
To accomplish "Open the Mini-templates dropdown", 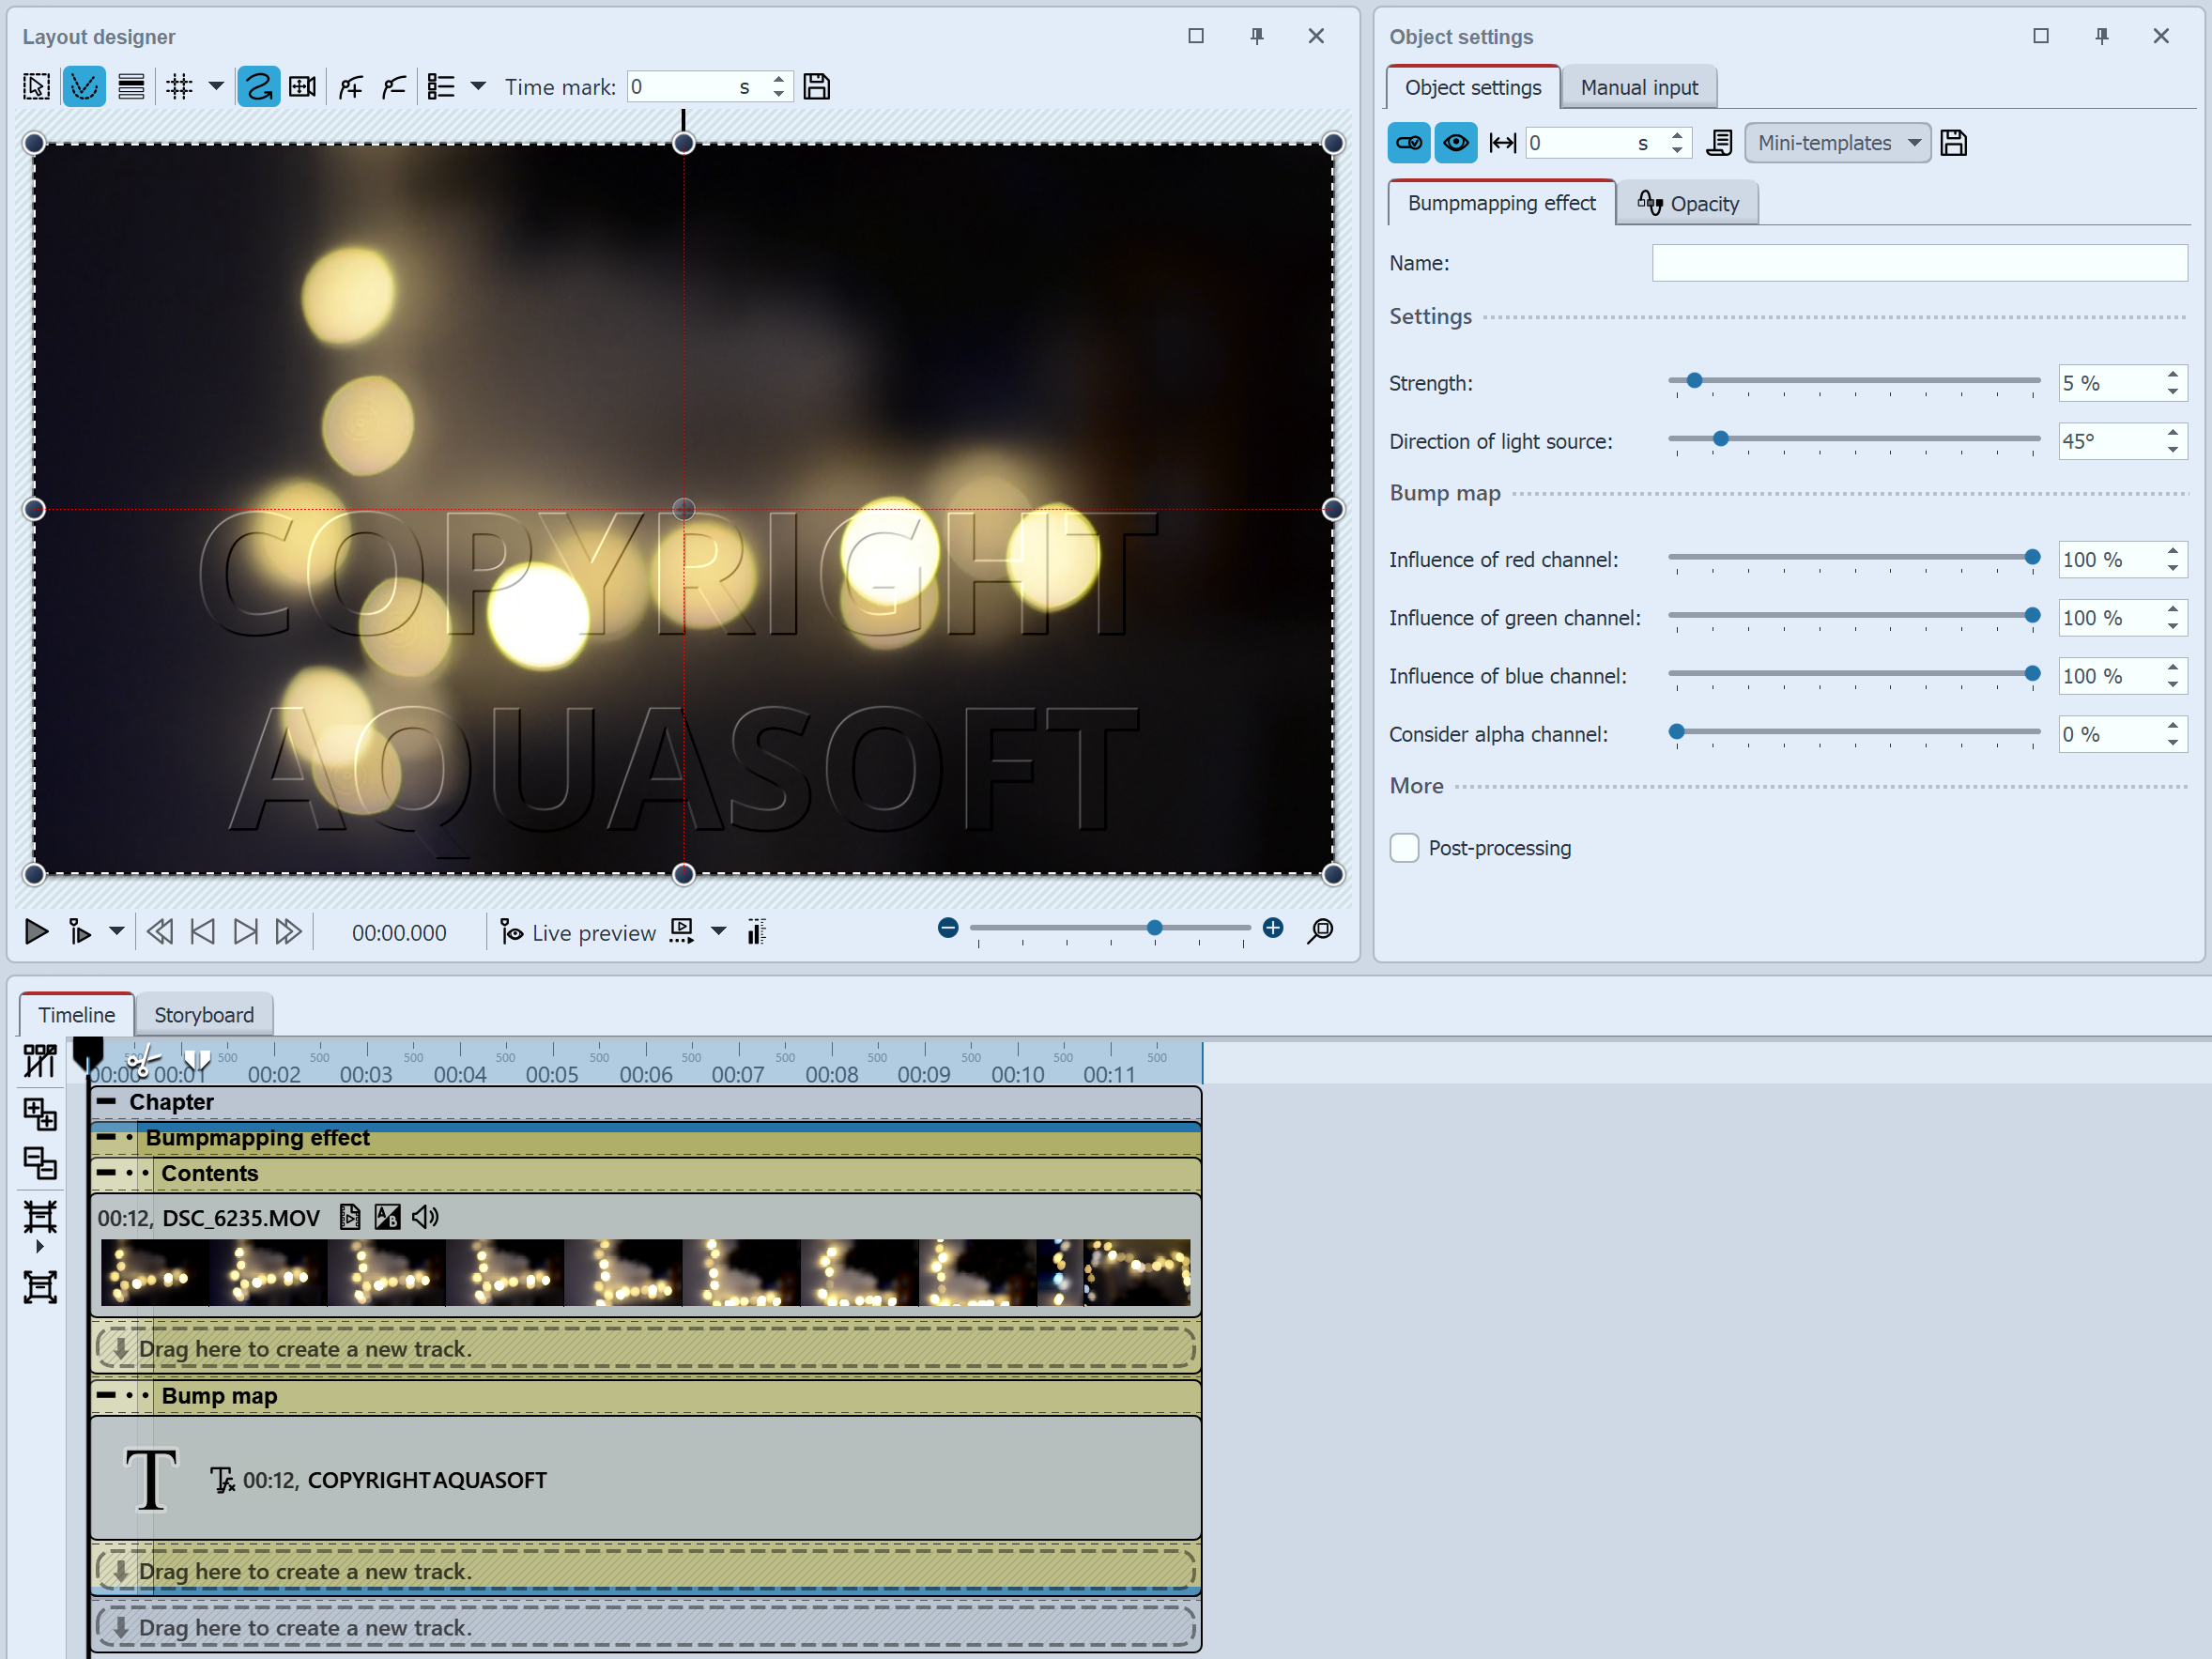I will click(x=1837, y=143).
